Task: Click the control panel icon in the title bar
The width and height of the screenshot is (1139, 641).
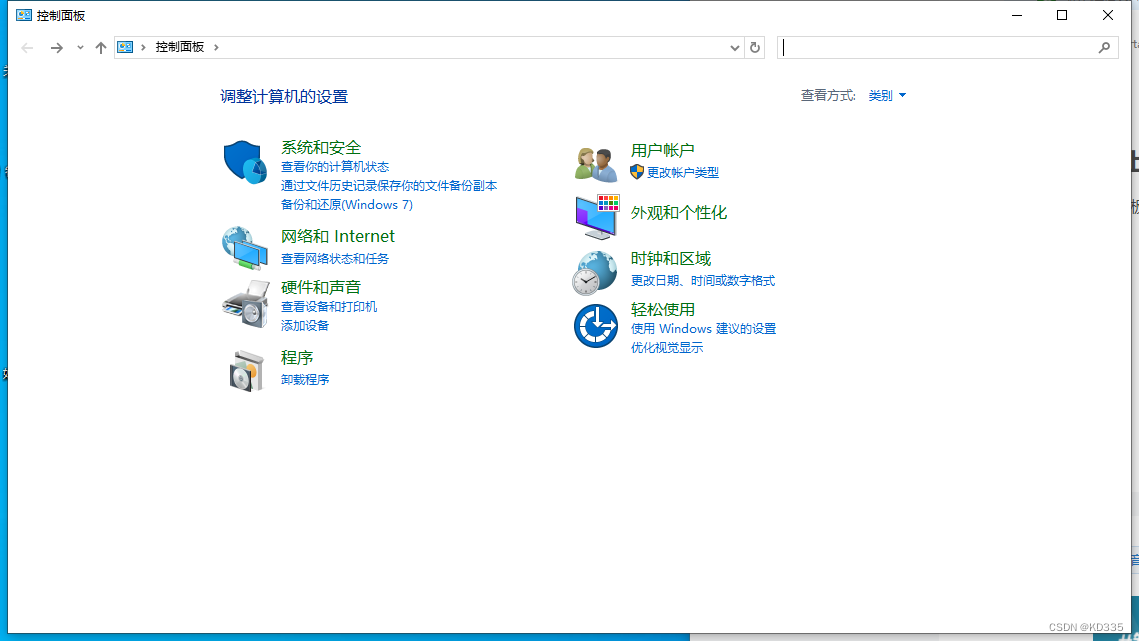Action: click(x=24, y=15)
